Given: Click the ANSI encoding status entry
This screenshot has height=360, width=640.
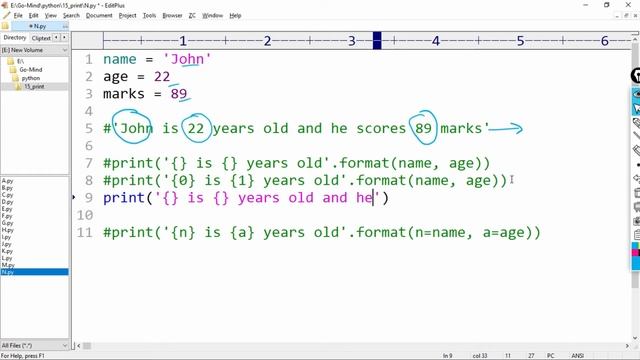Looking at the screenshot, I should click(577, 356).
